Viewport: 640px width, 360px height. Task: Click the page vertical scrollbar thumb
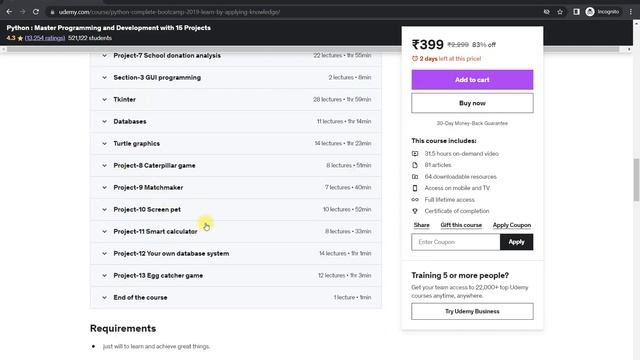click(x=636, y=180)
